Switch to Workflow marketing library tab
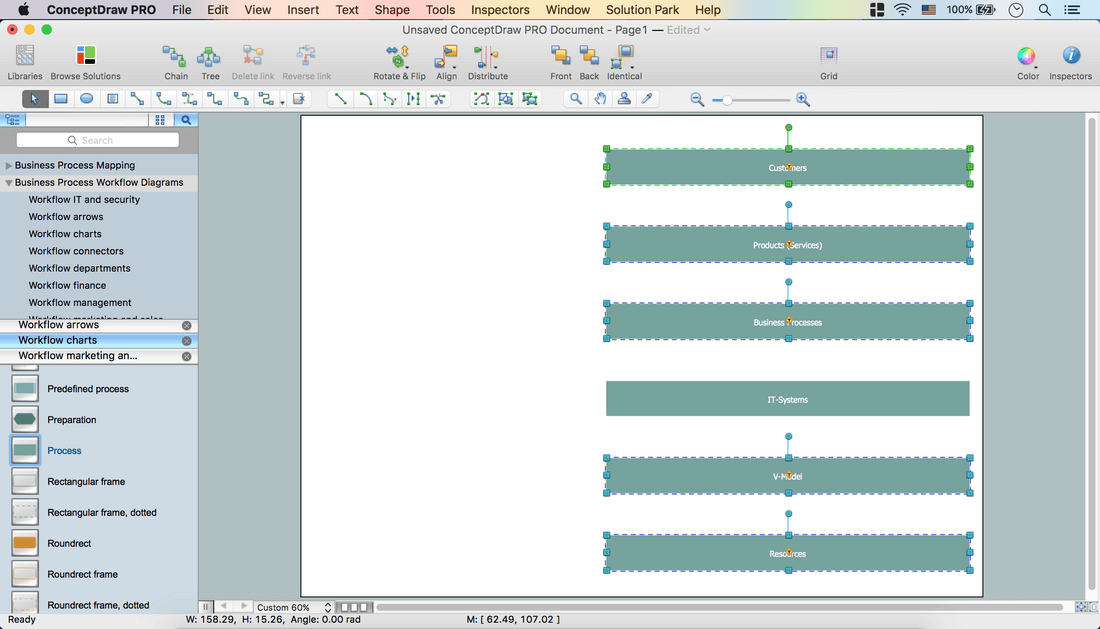This screenshot has height=629, width=1100. point(78,356)
